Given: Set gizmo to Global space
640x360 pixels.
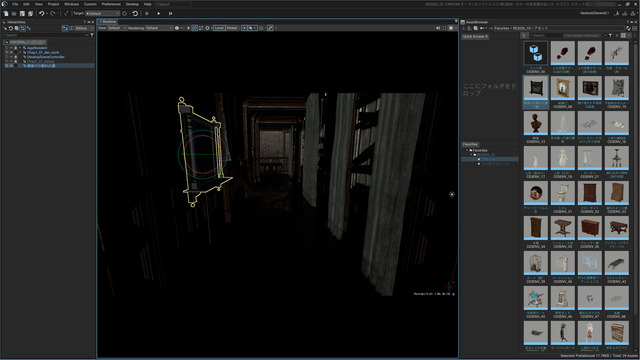Looking at the screenshot, I should pos(232,28).
